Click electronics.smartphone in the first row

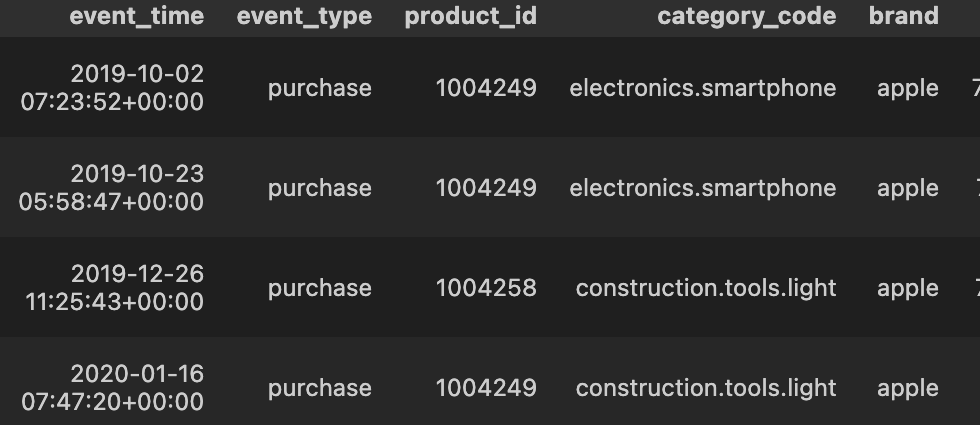pos(702,88)
